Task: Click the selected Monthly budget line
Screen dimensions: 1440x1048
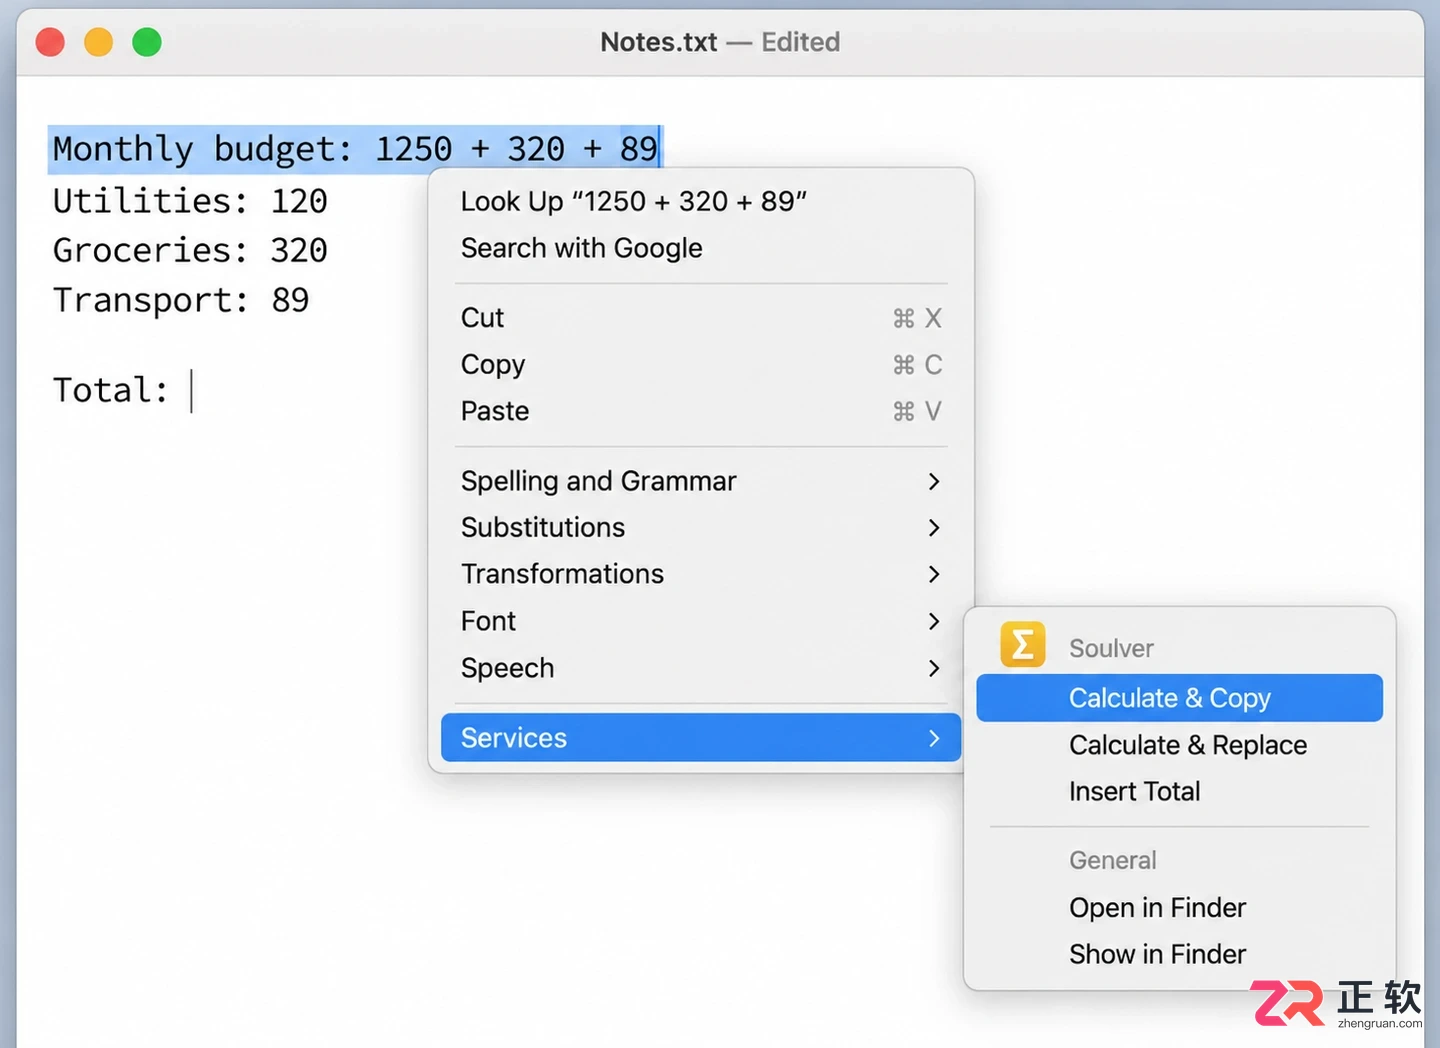Action: (355, 149)
